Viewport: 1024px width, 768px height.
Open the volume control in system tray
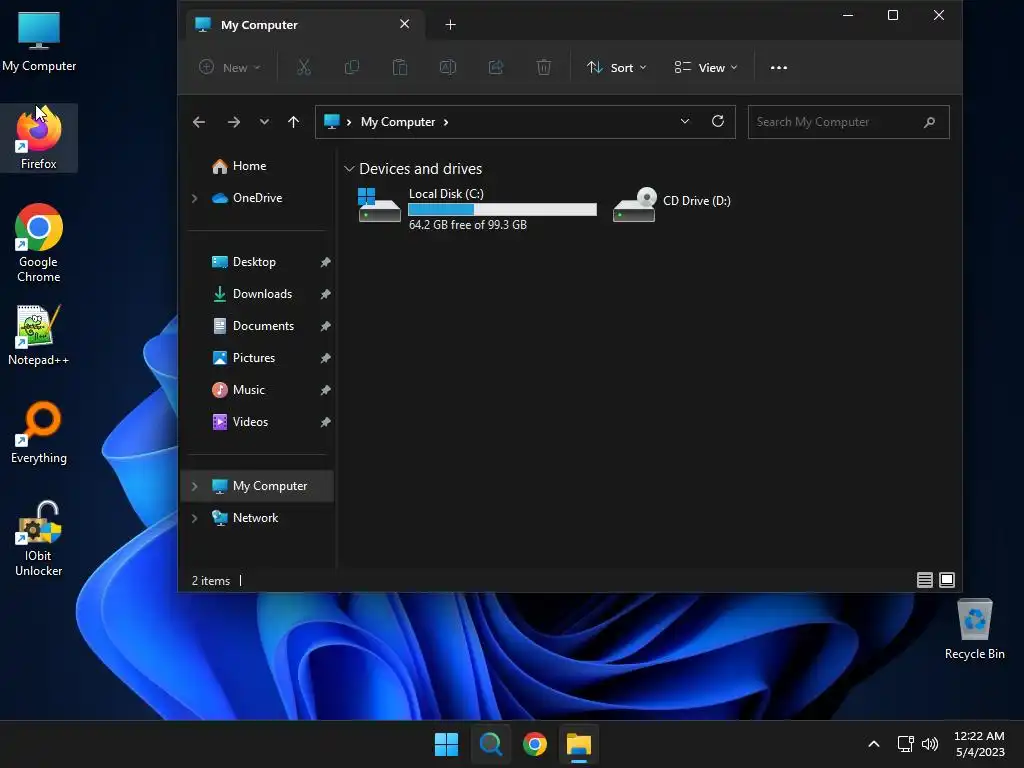click(x=930, y=744)
